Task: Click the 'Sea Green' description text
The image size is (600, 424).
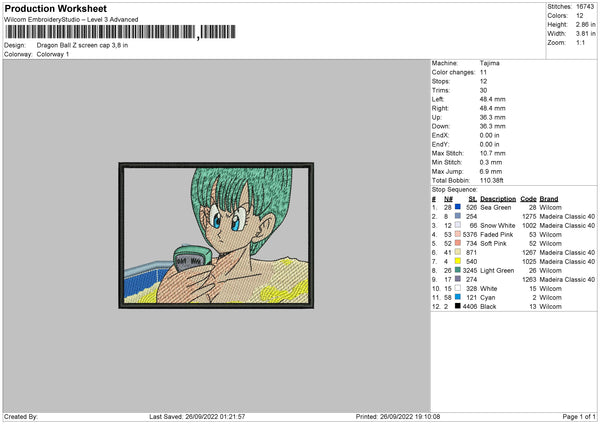Action: click(496, 207)
